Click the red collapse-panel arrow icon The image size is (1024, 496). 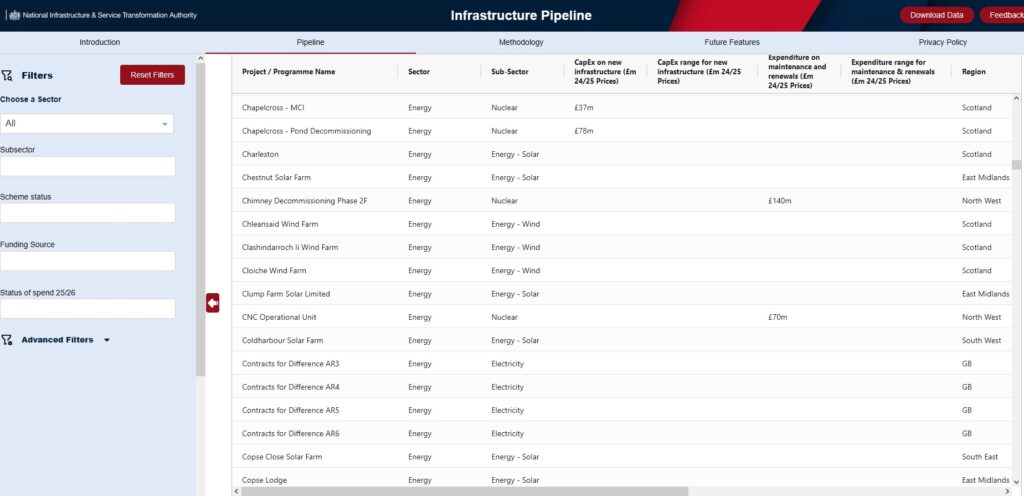point(212,303)
